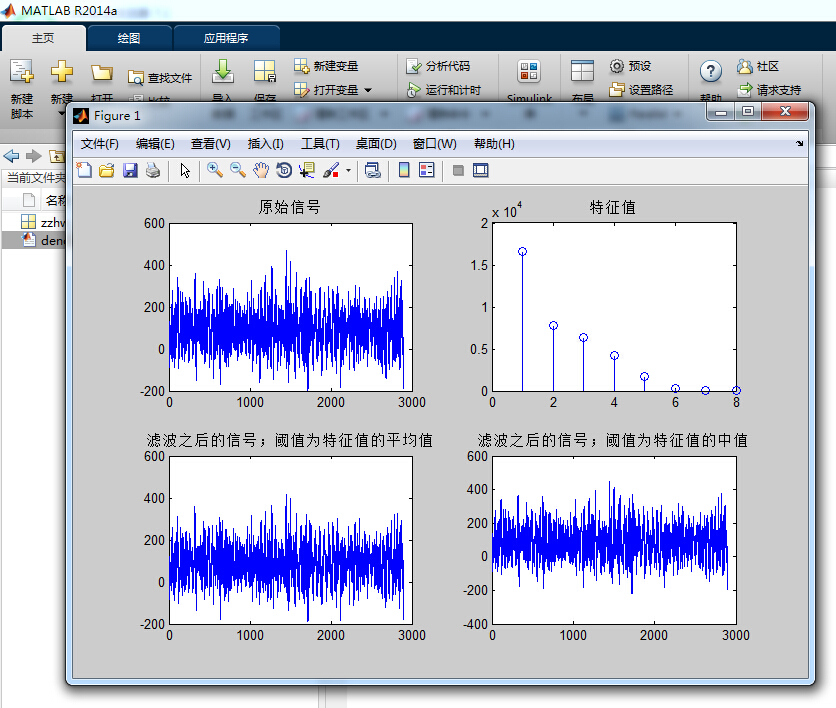Open the 文件(F) menu in Figure 1

[x=100, y=144]
